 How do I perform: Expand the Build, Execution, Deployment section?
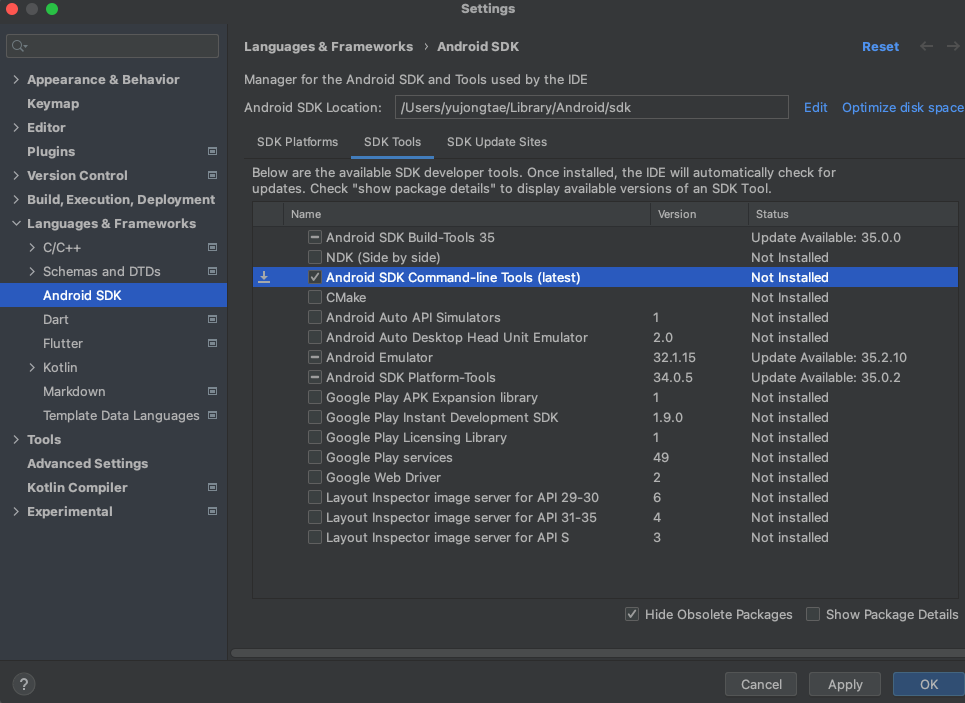(x=16, y=200)
